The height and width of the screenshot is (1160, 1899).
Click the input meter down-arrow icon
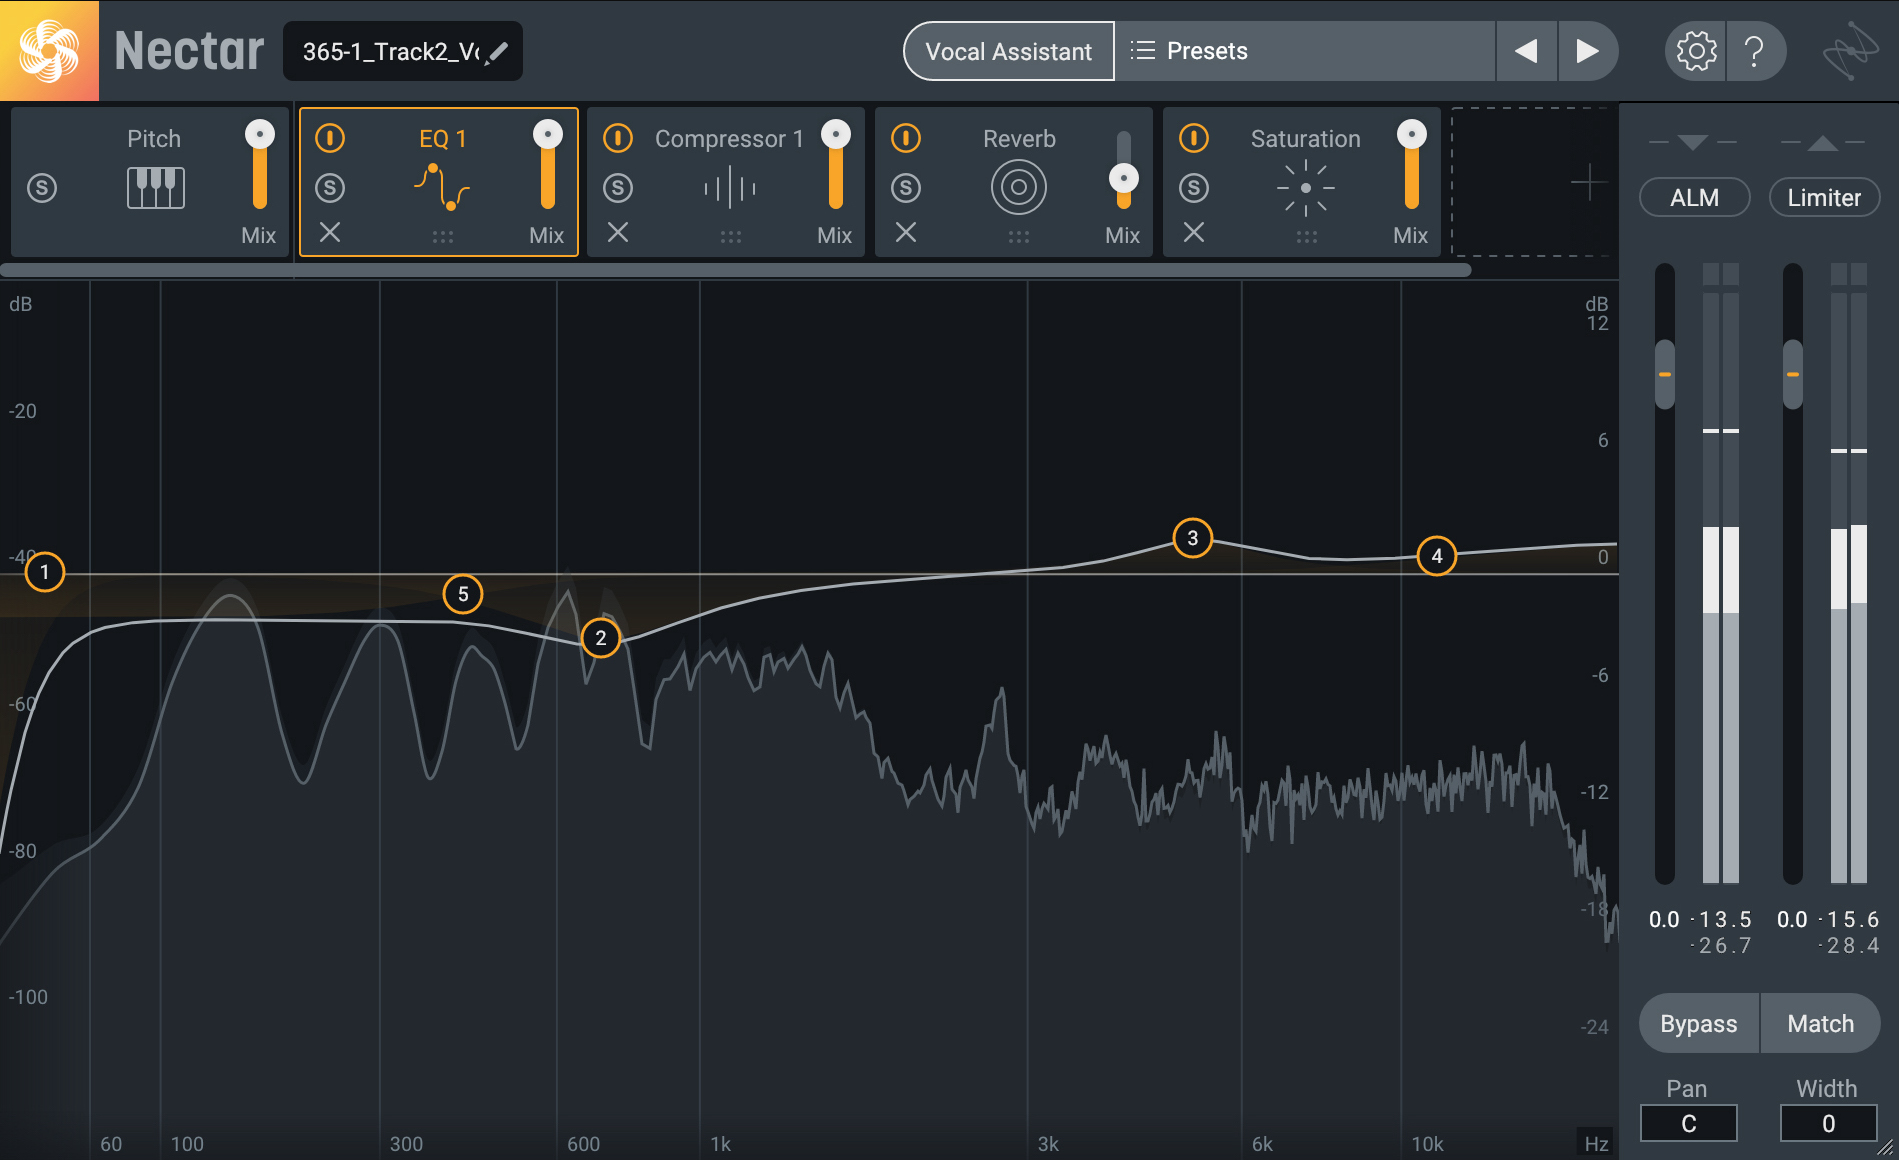[1693, 142]
